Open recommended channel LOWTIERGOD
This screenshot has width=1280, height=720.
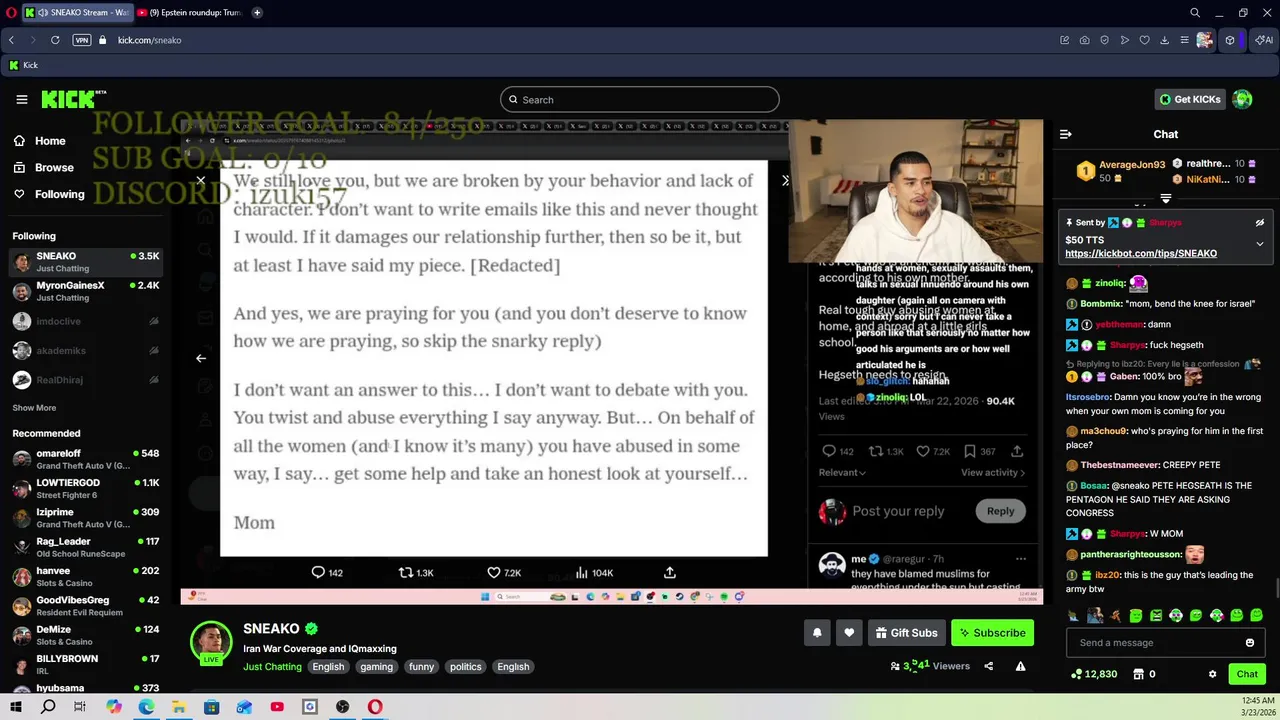click(x=85, y=488)
